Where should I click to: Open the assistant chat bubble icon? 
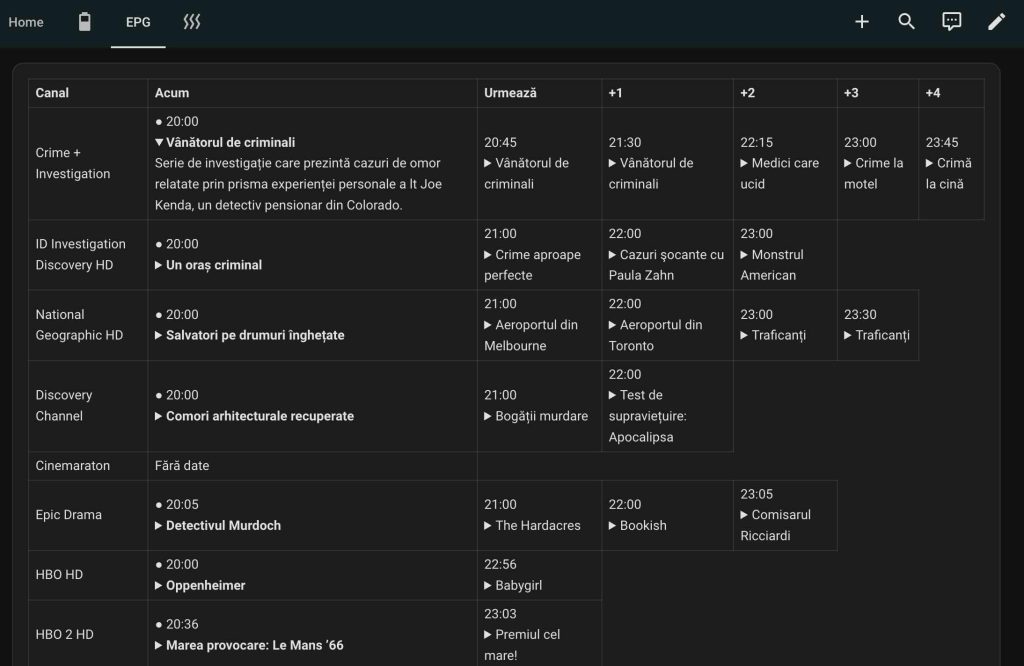pyautogui.click(x=952, y=22)
